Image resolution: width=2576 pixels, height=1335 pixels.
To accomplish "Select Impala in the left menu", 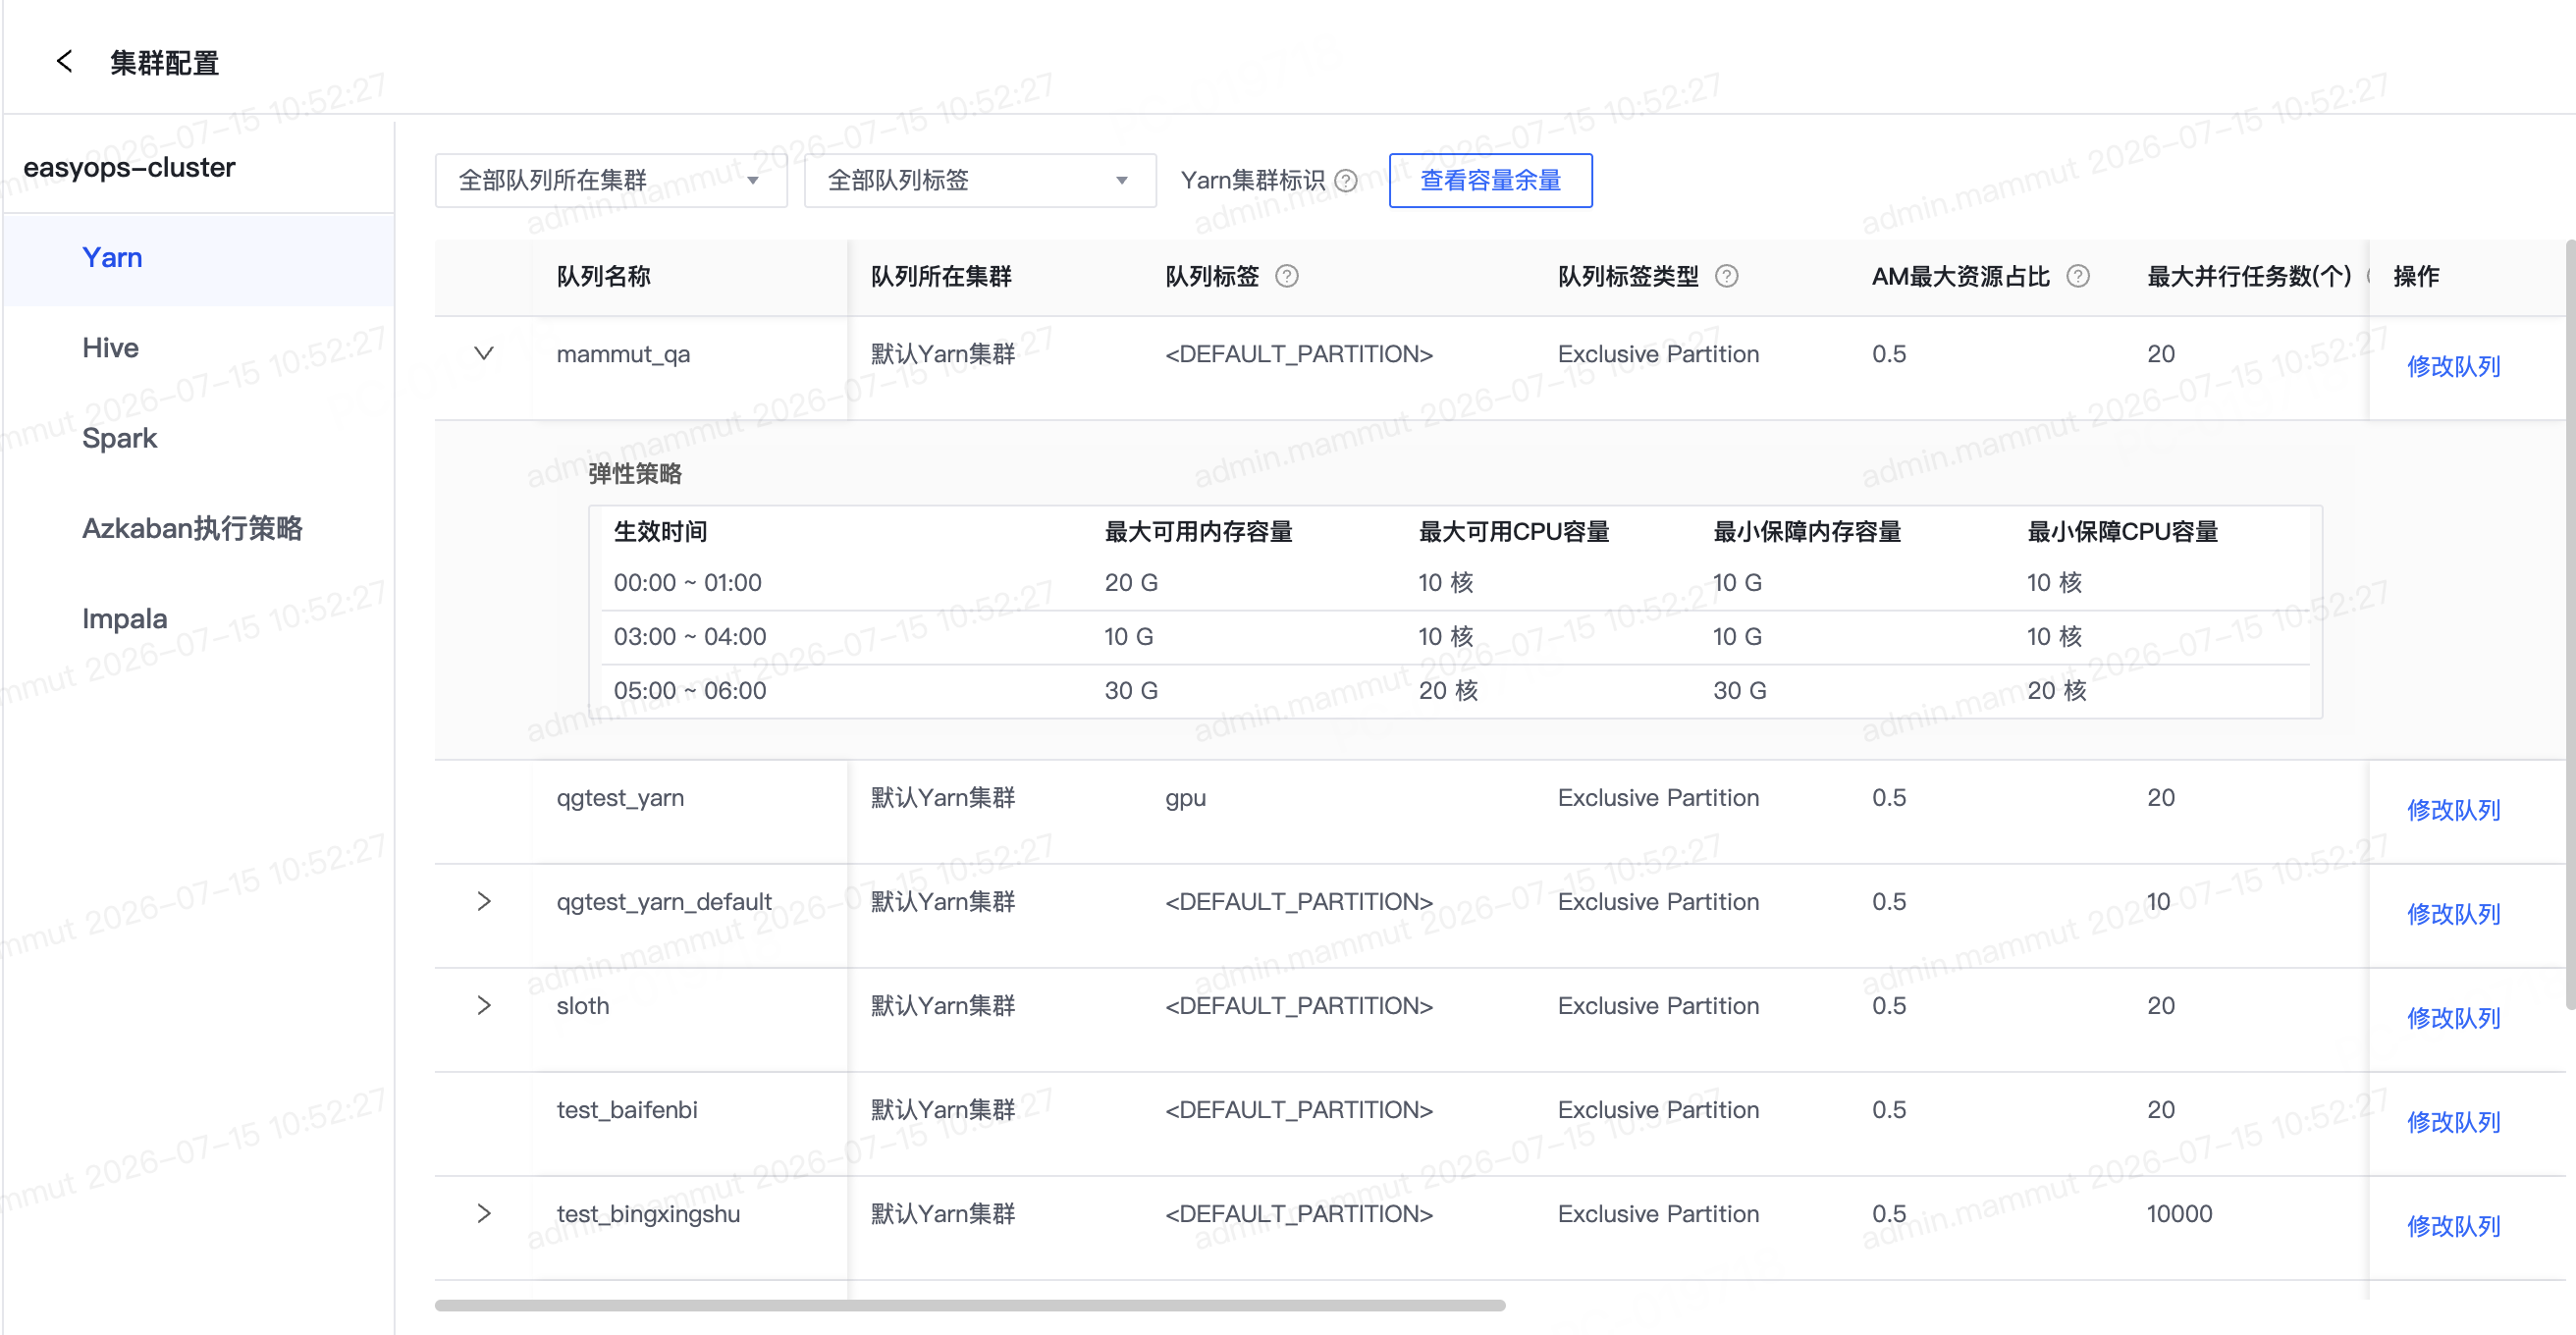I will (125, 618).
